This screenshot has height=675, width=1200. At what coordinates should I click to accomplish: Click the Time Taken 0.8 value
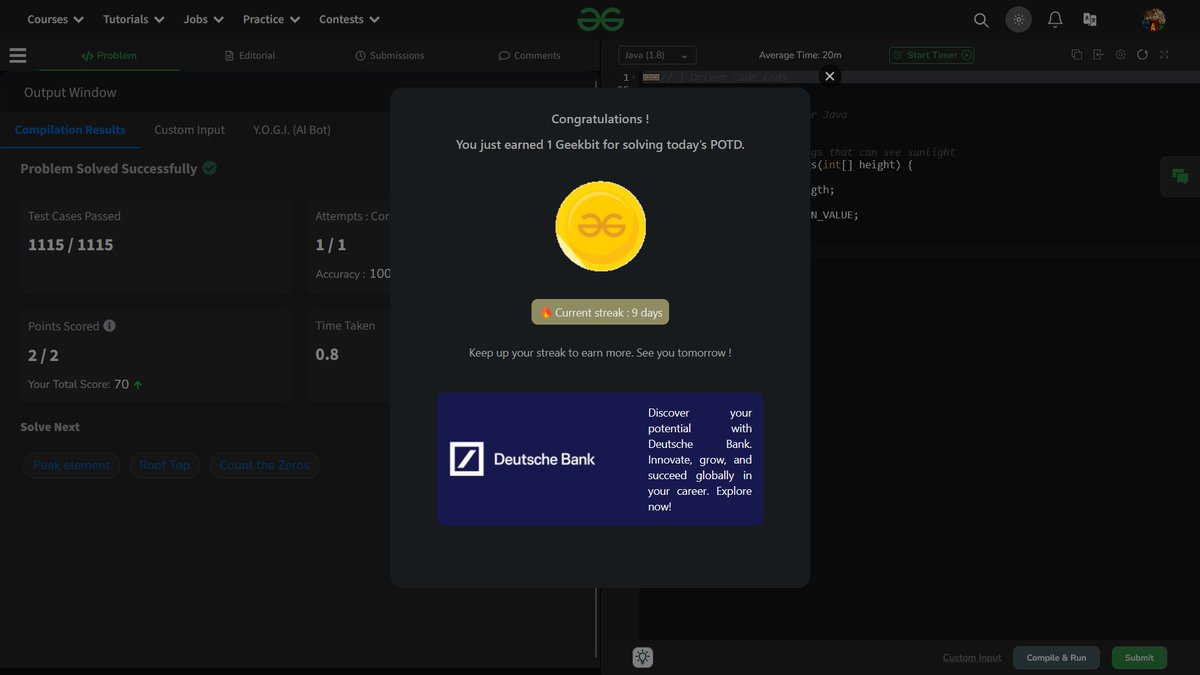point(327,354)
